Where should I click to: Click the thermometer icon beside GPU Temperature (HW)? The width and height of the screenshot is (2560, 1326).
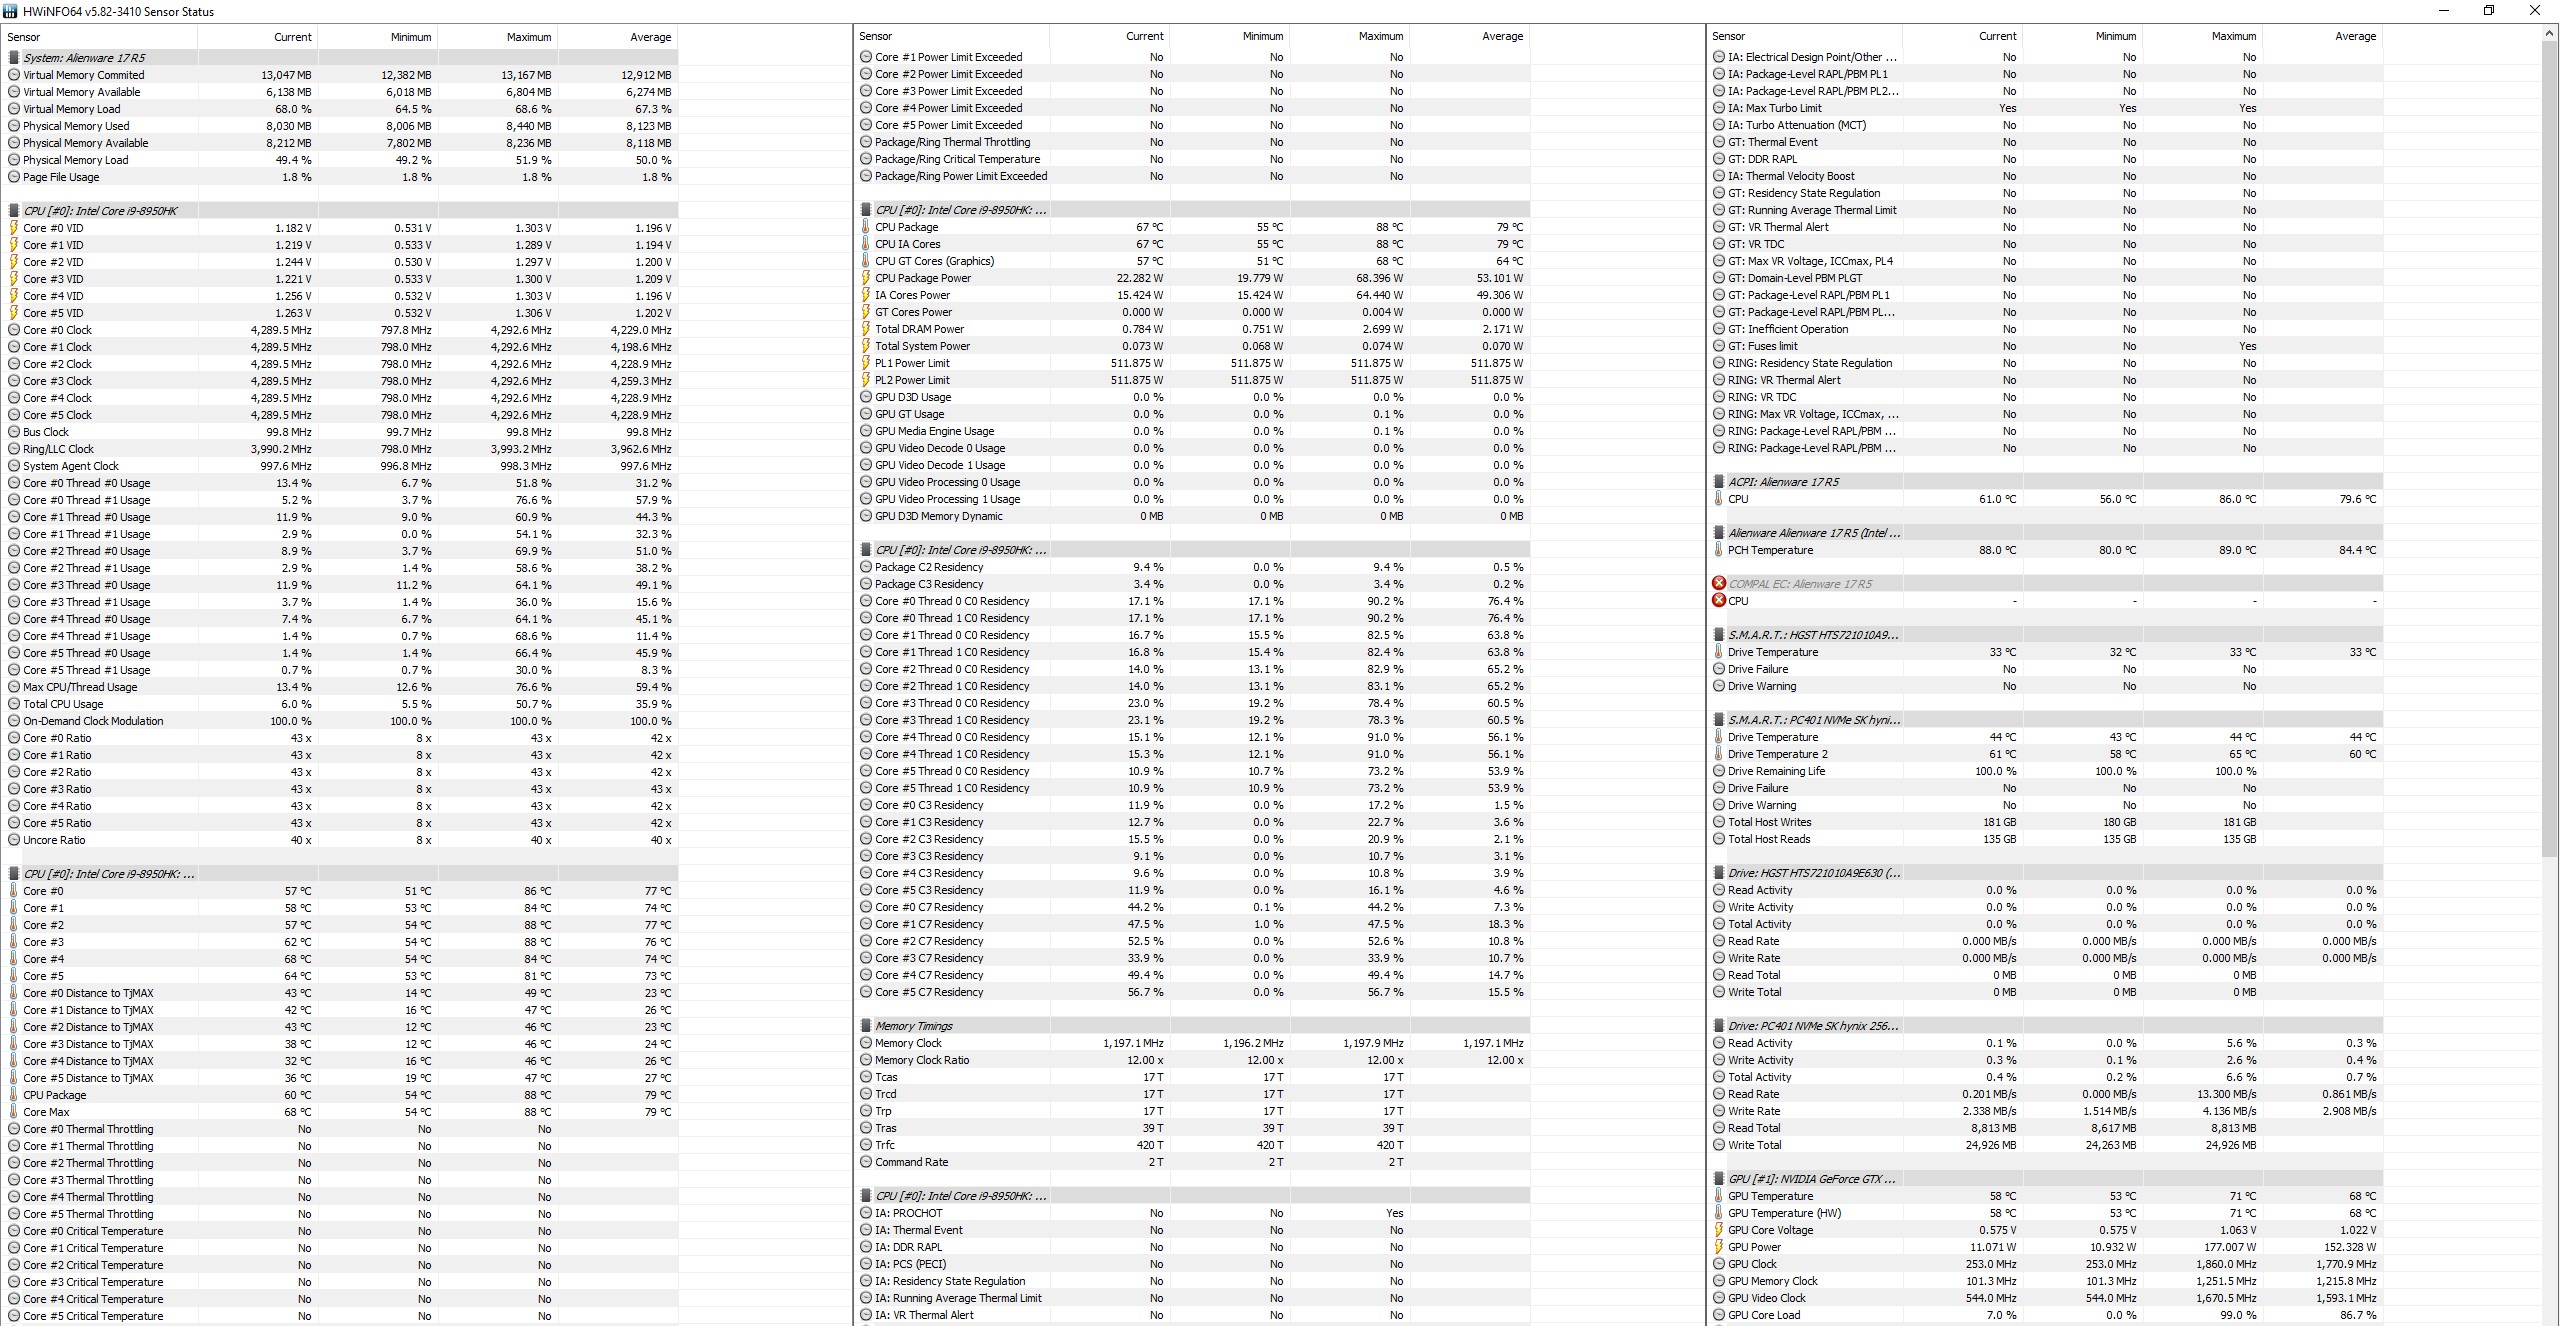tap(1719, 1213)
